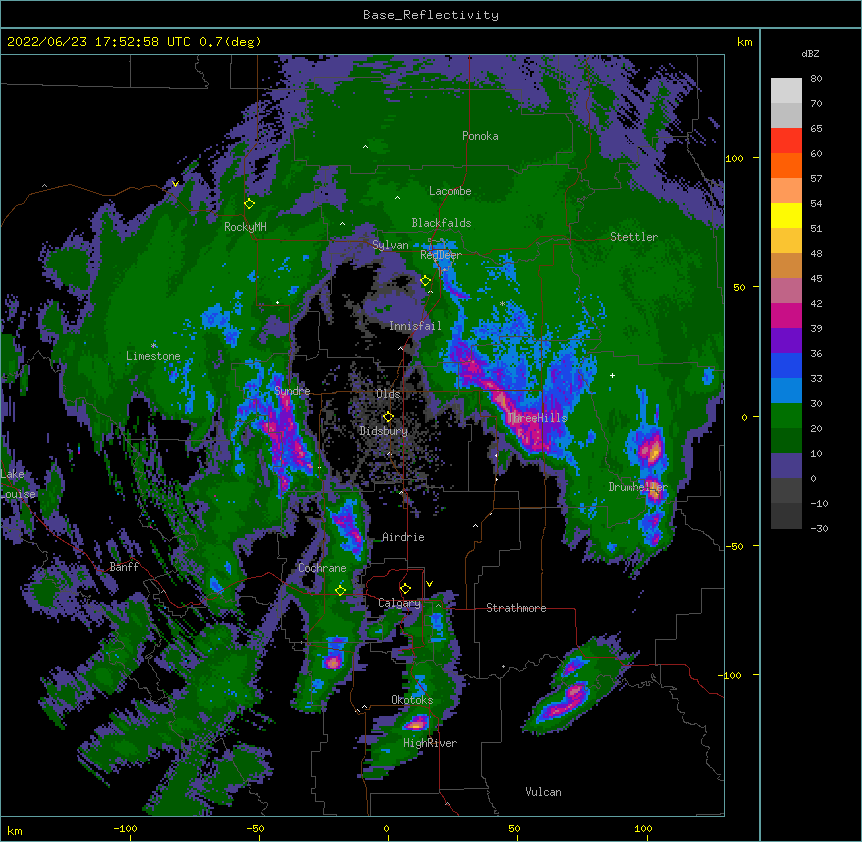This screenshot has width=862, height=842.
Task: Click white caret marker below Ponoka
Action: point(365,147)
